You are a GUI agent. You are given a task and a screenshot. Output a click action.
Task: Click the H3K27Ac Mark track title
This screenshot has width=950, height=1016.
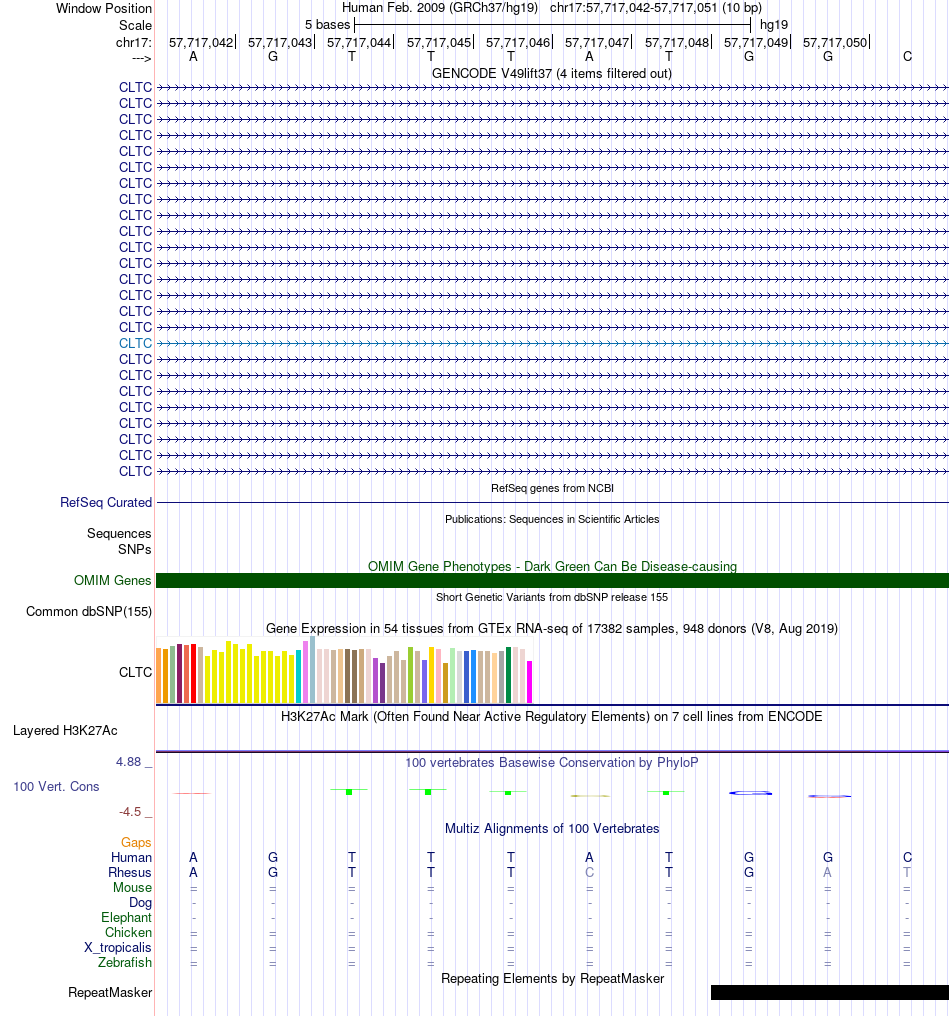coord(551,717)
